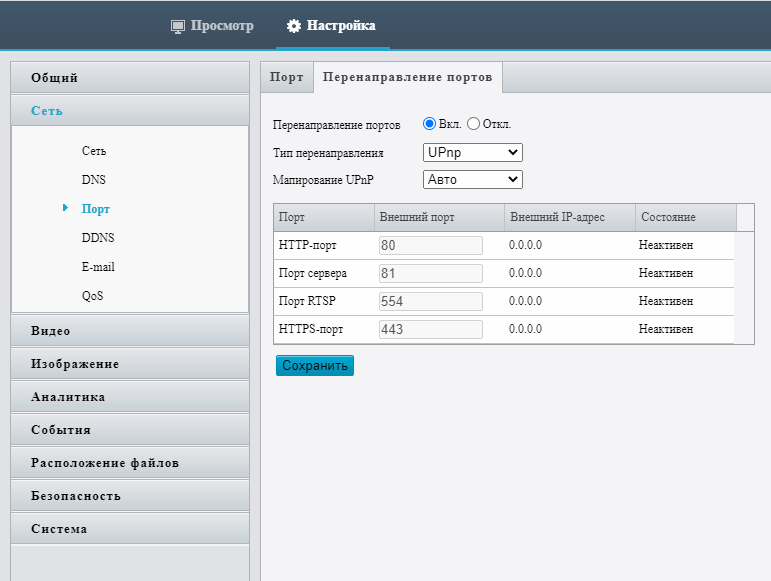This screenshot has width=771, height=581.
Task: Switch to the Настройка top tab
Action: click(x=332, y=26)
